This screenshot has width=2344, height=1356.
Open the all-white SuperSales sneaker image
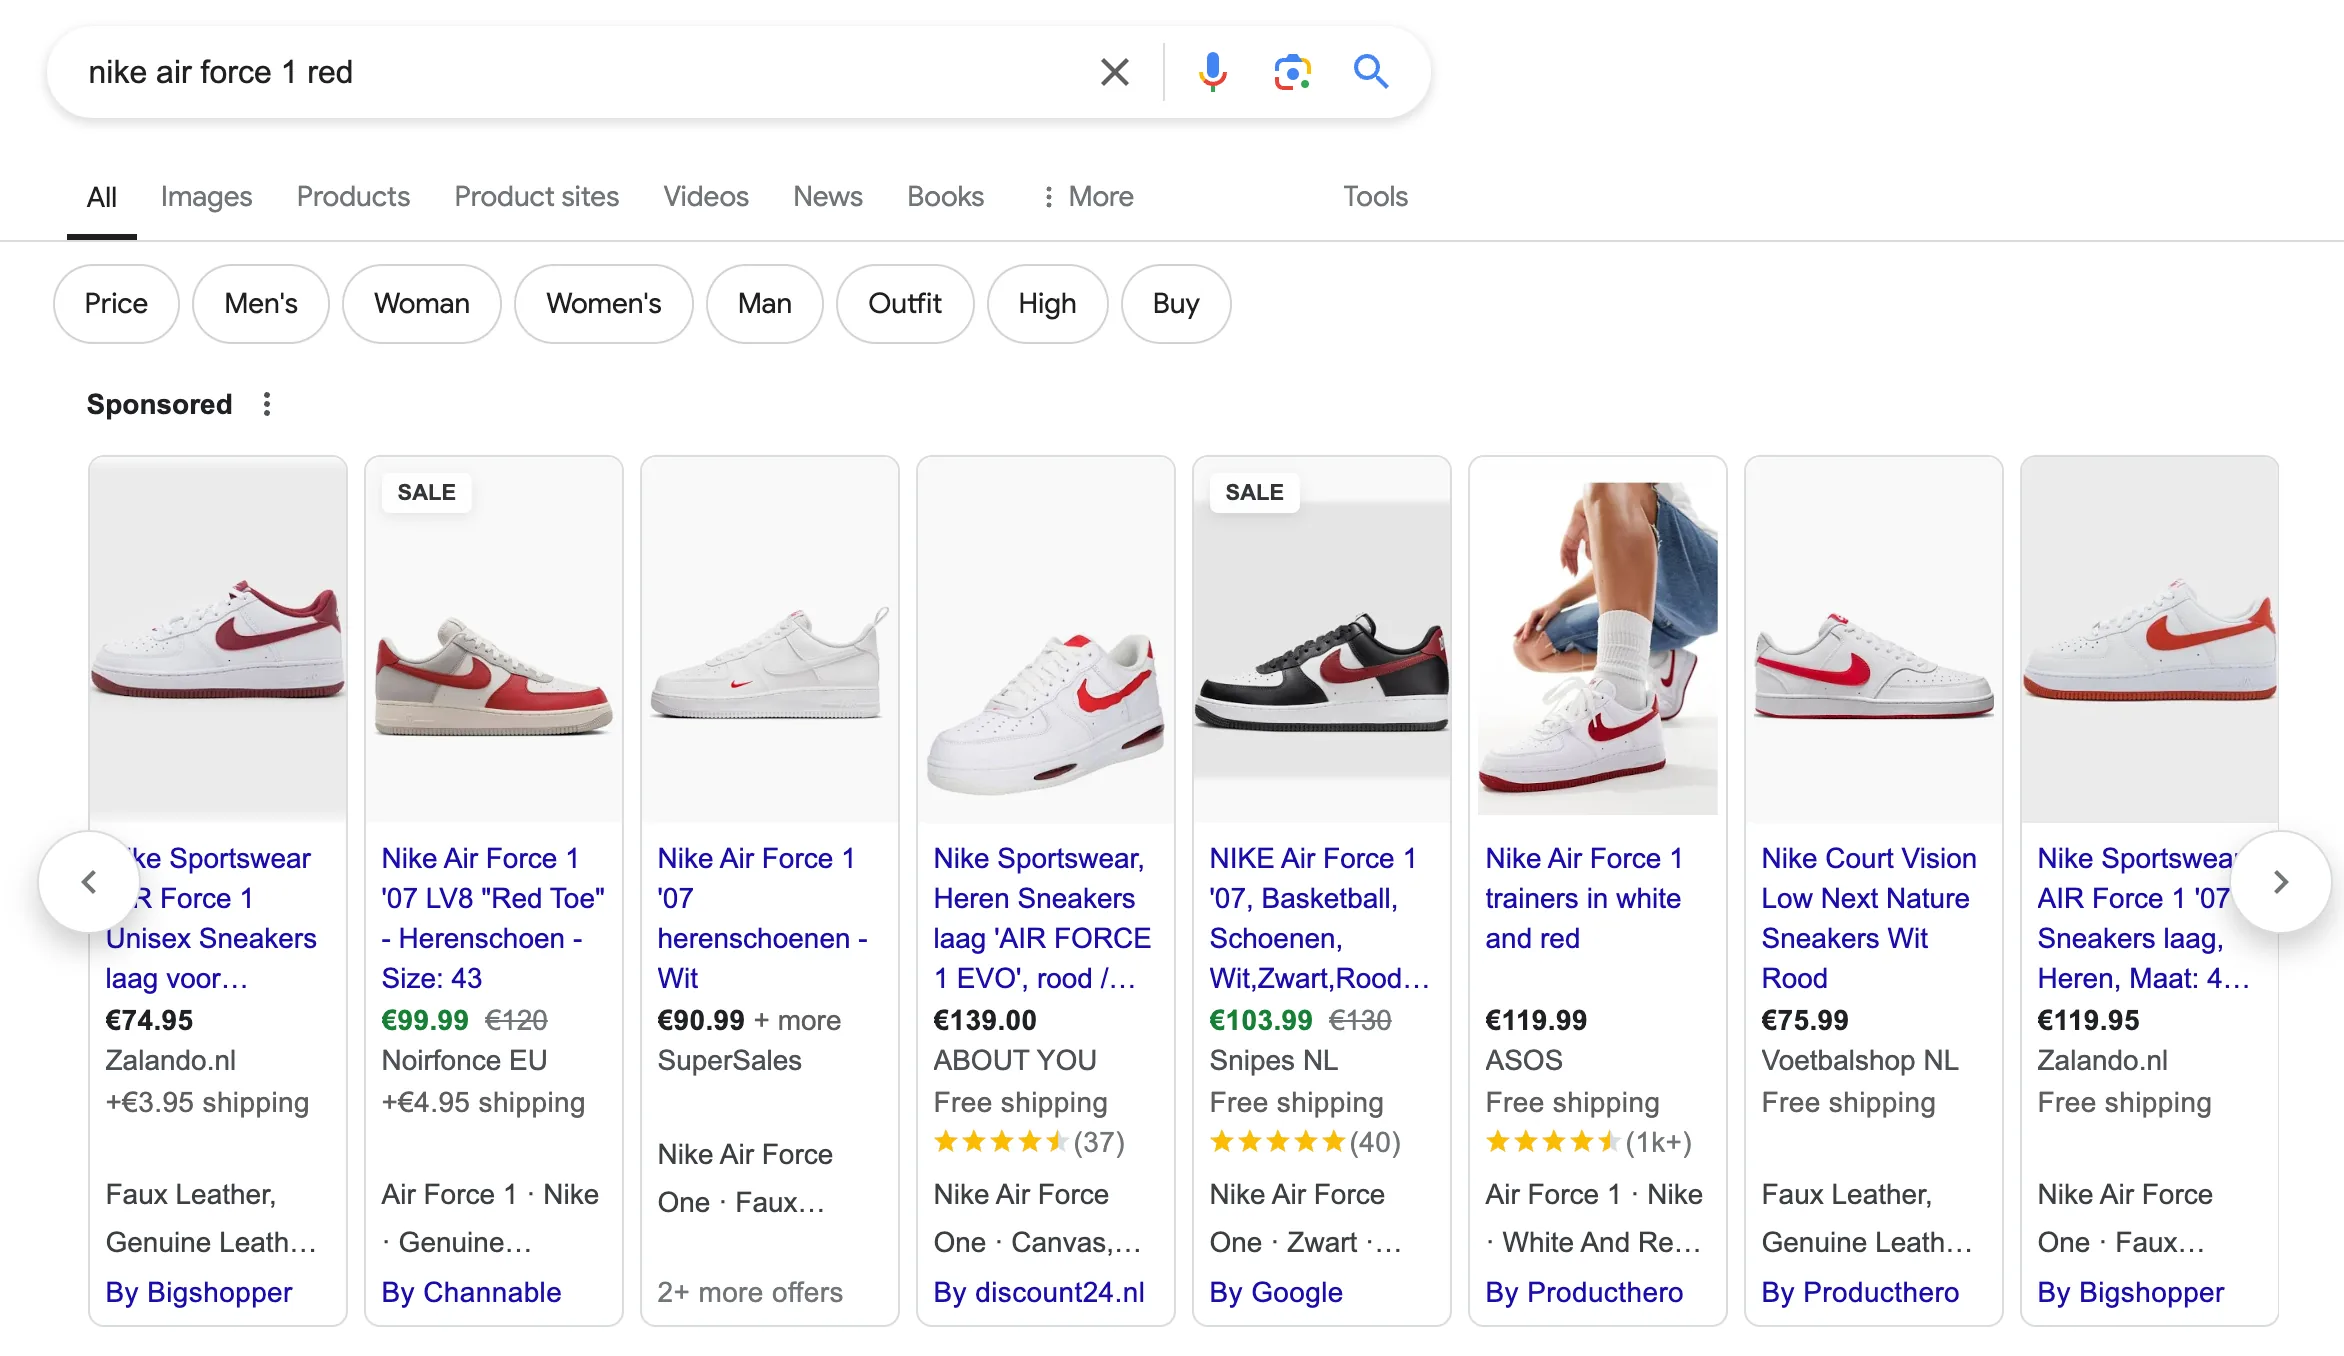770,640
